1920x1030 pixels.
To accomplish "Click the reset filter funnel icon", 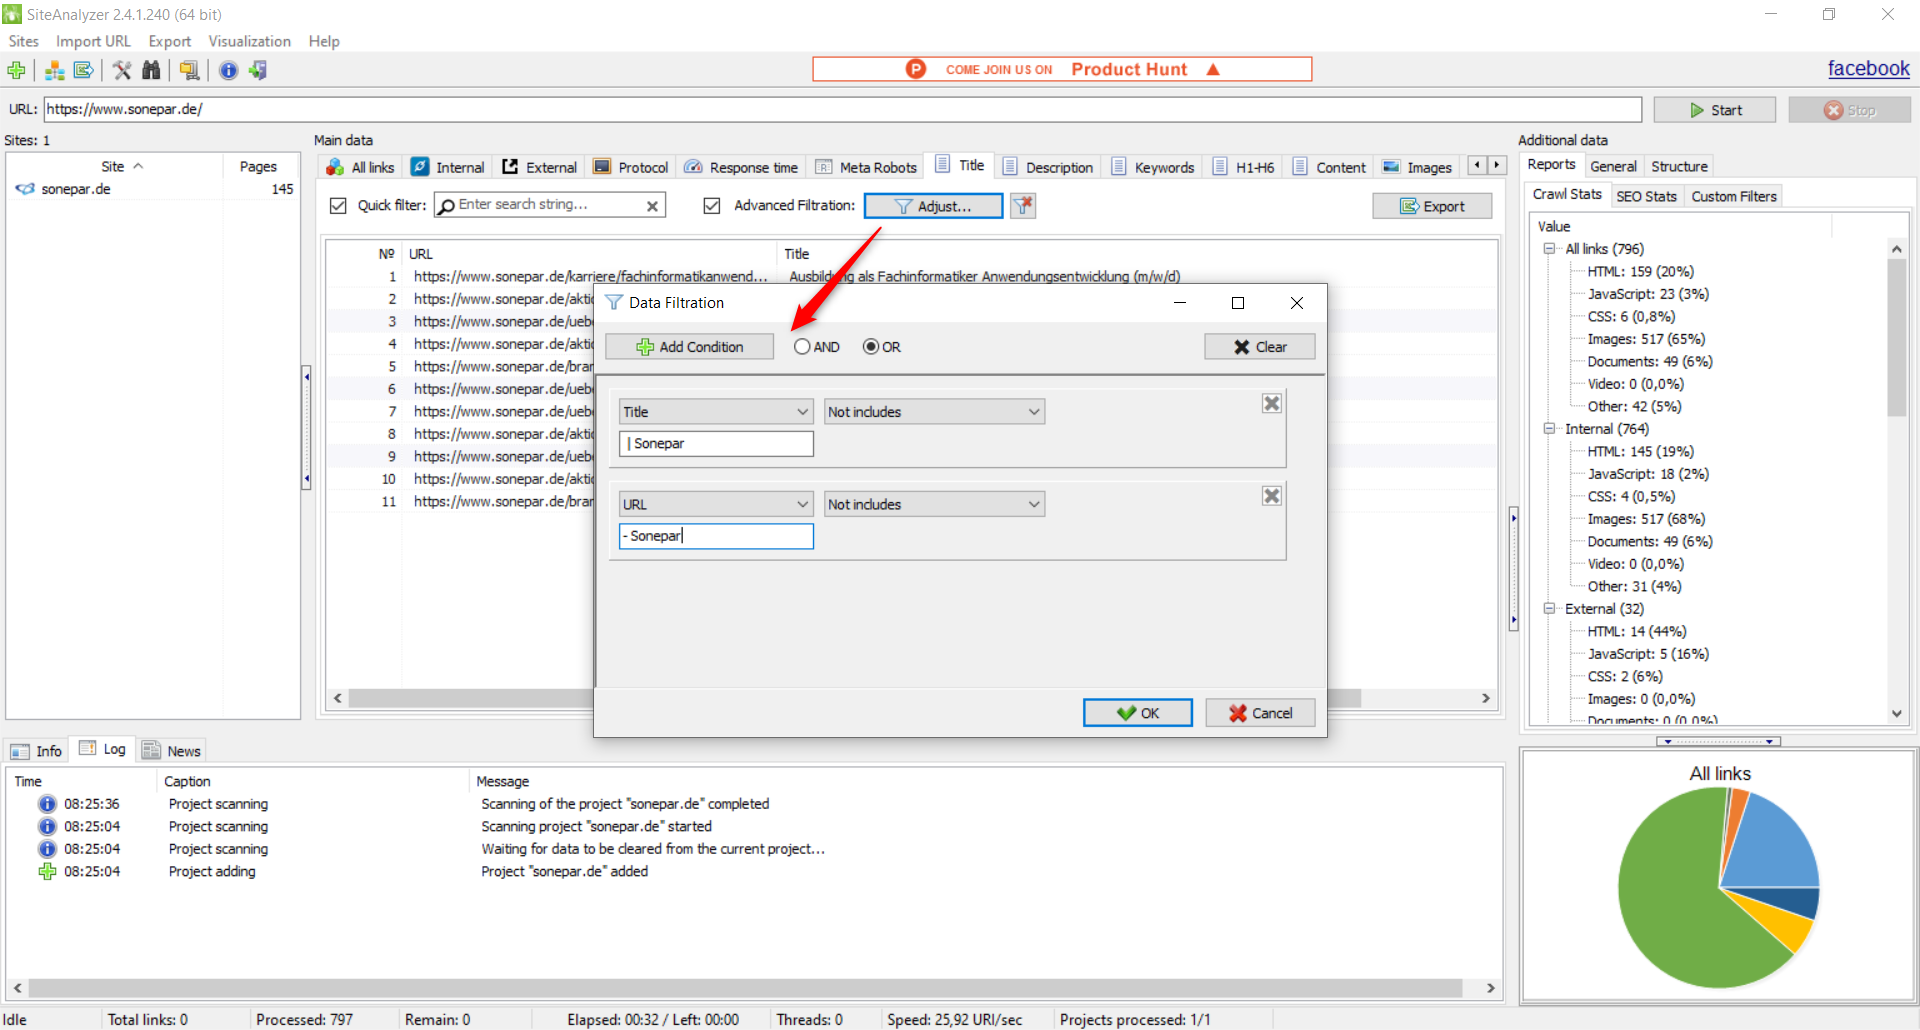I will [1022, 206].
